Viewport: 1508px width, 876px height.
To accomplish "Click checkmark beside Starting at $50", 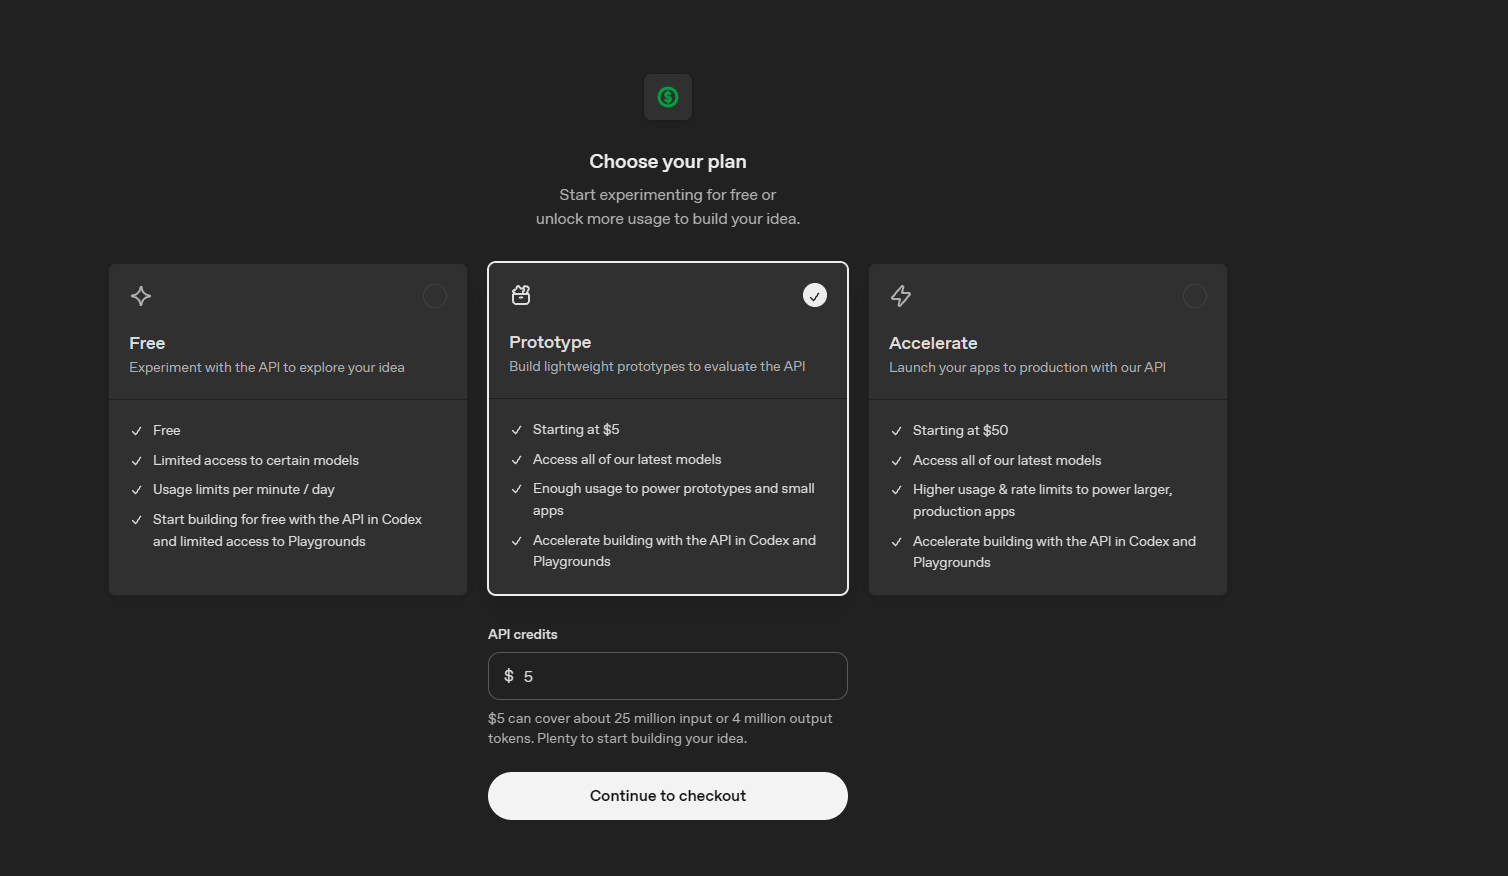I will [x=897, y=431].
